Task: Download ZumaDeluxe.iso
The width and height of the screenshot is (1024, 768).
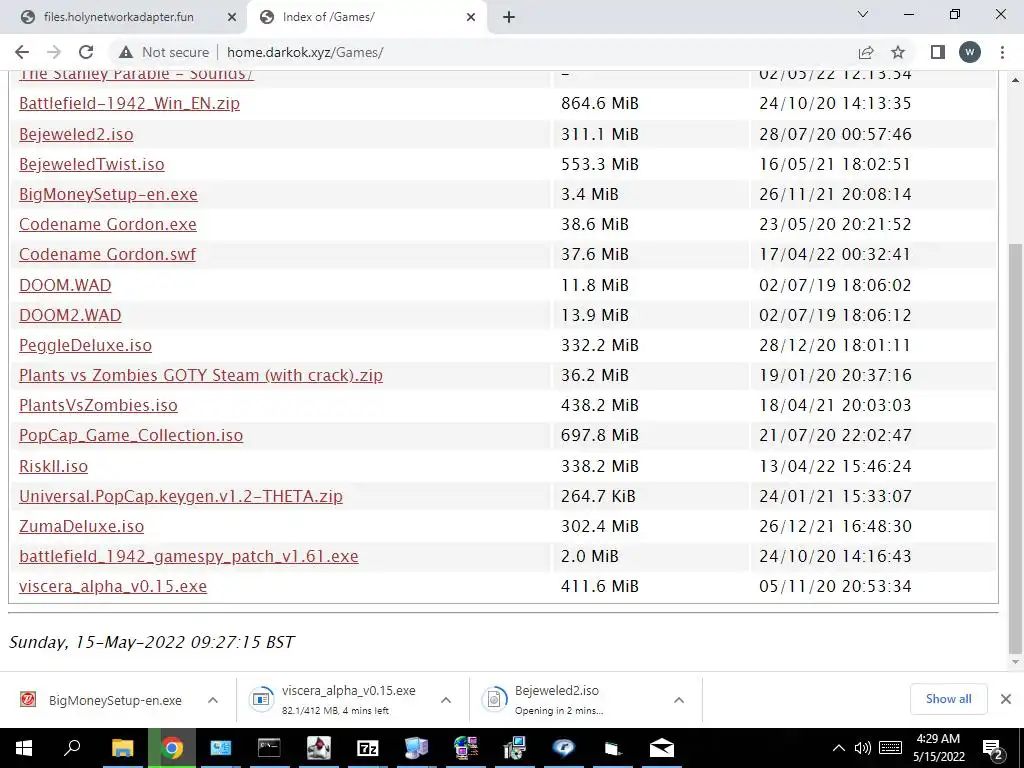Action: pyautogui.click(x=81, y=526)
